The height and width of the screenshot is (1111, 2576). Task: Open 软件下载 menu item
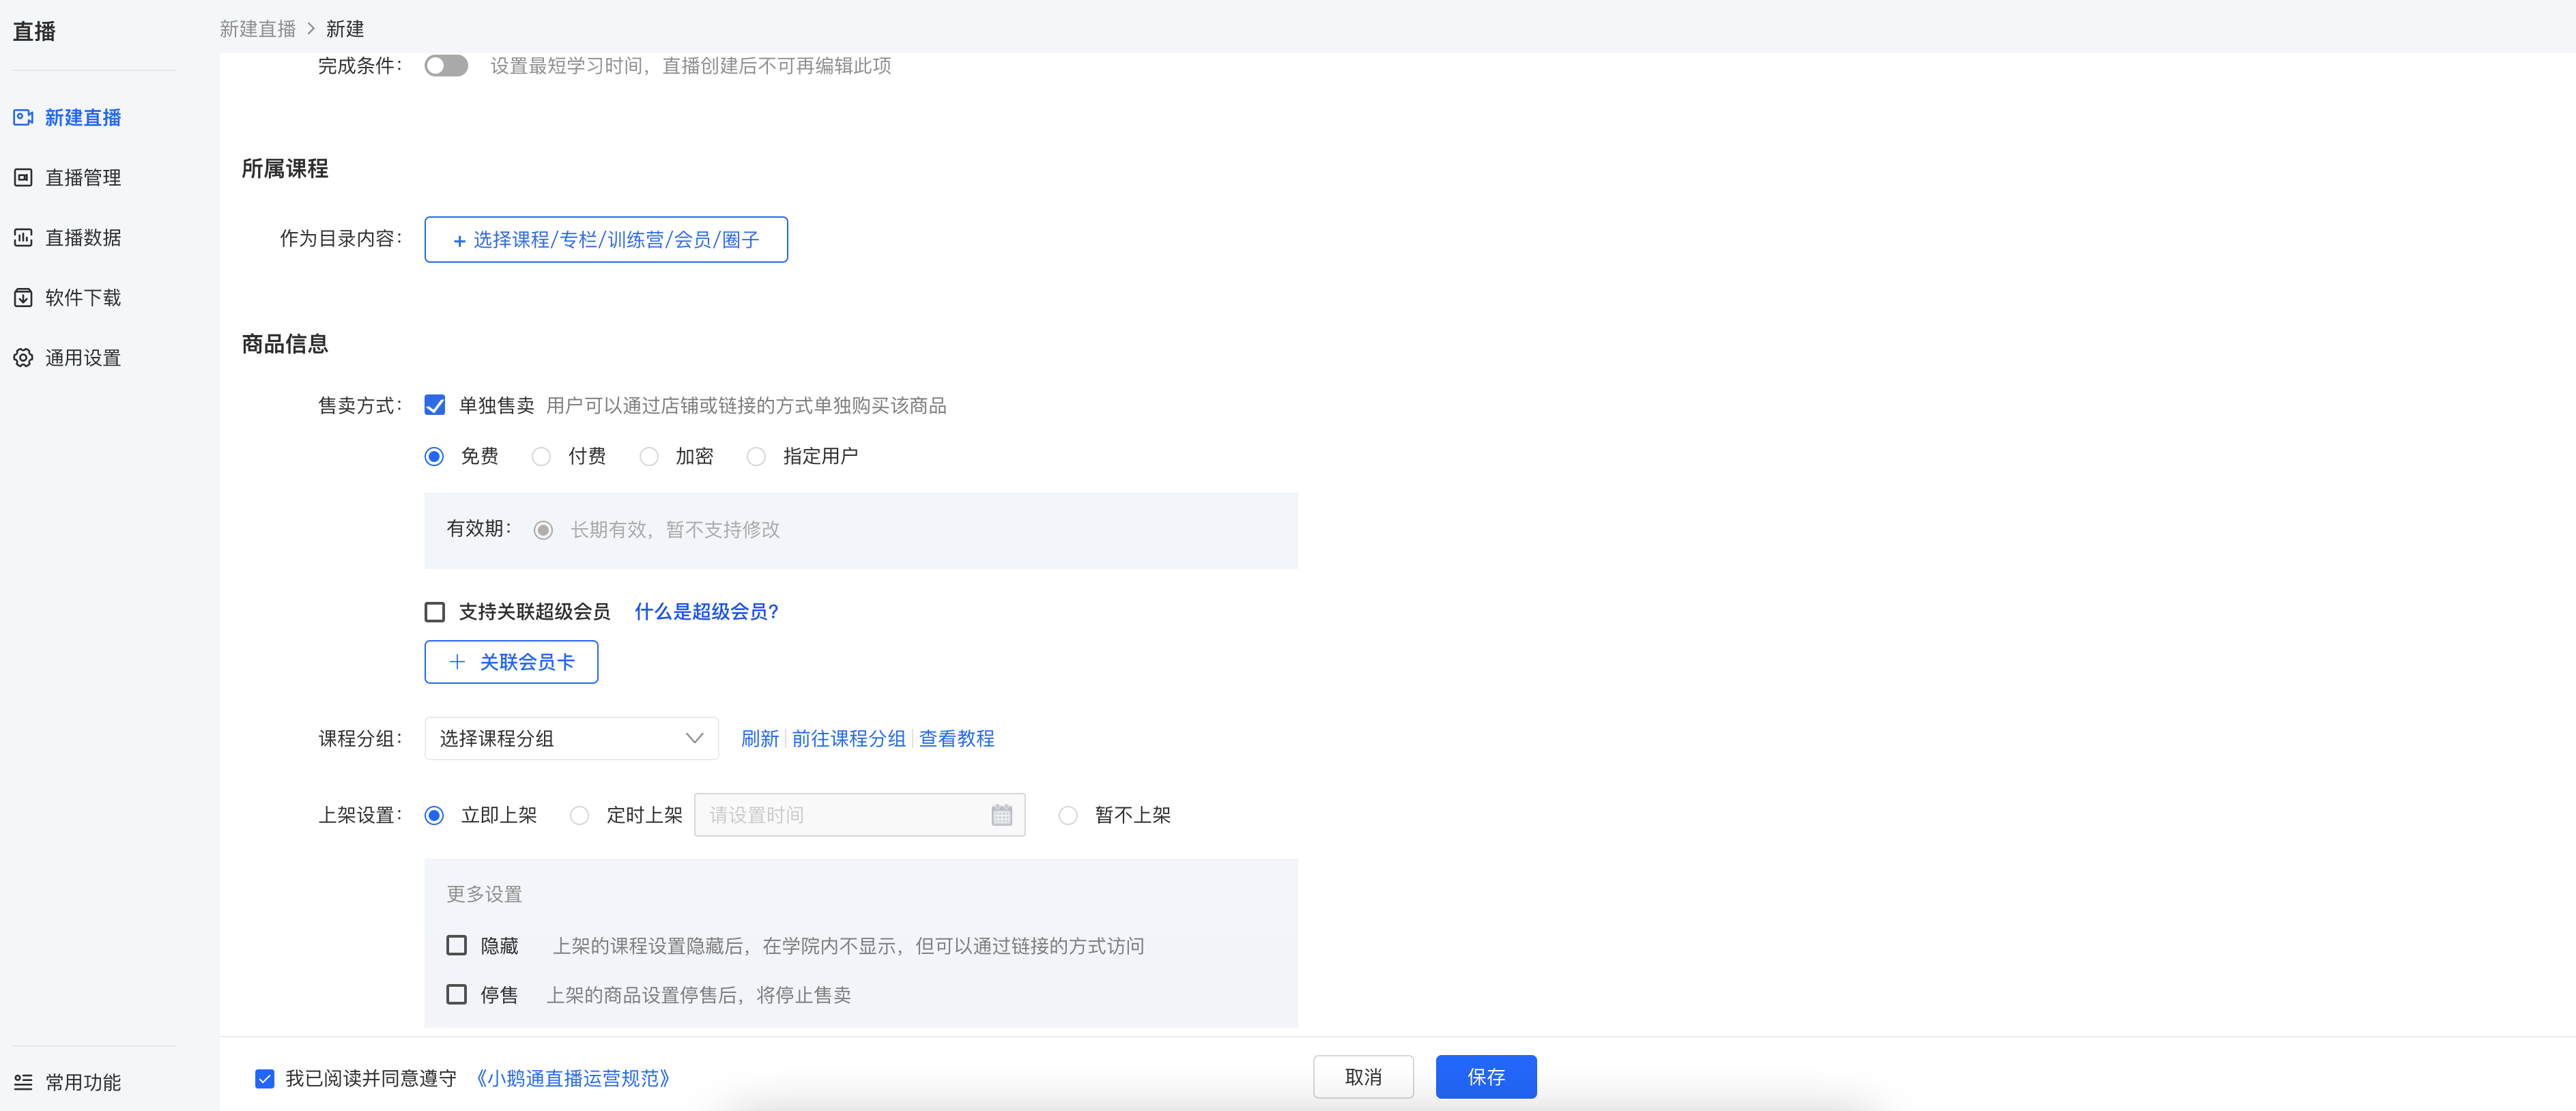coord(83,298)
